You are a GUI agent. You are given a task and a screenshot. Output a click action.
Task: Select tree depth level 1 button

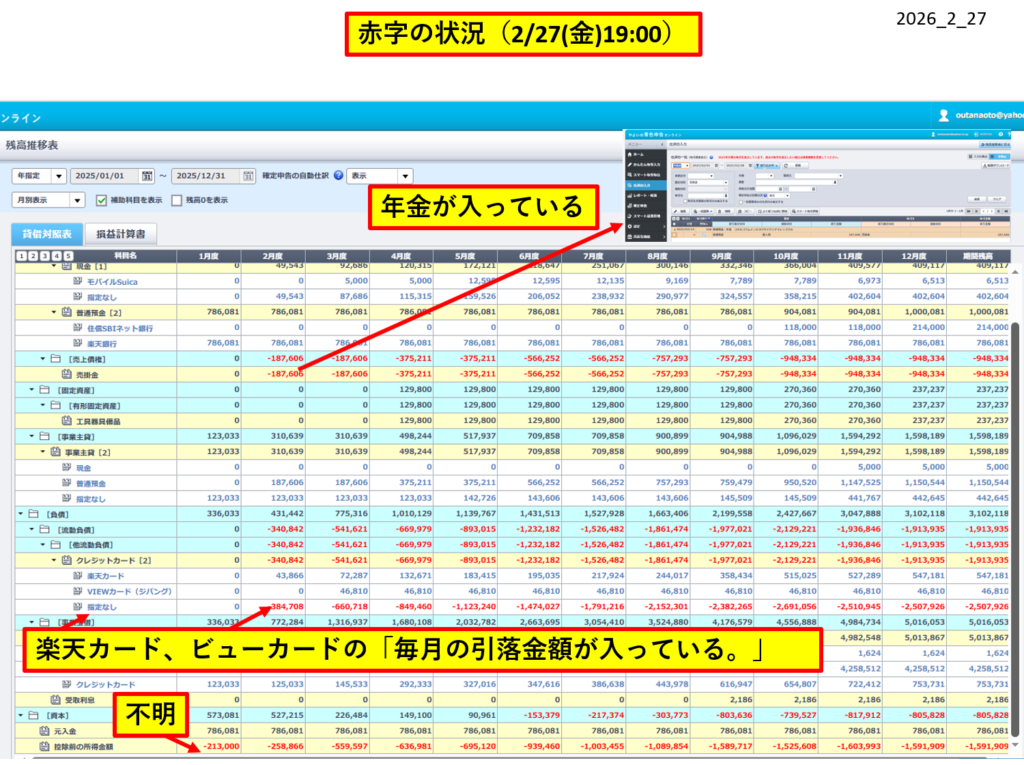coord(21,256)
